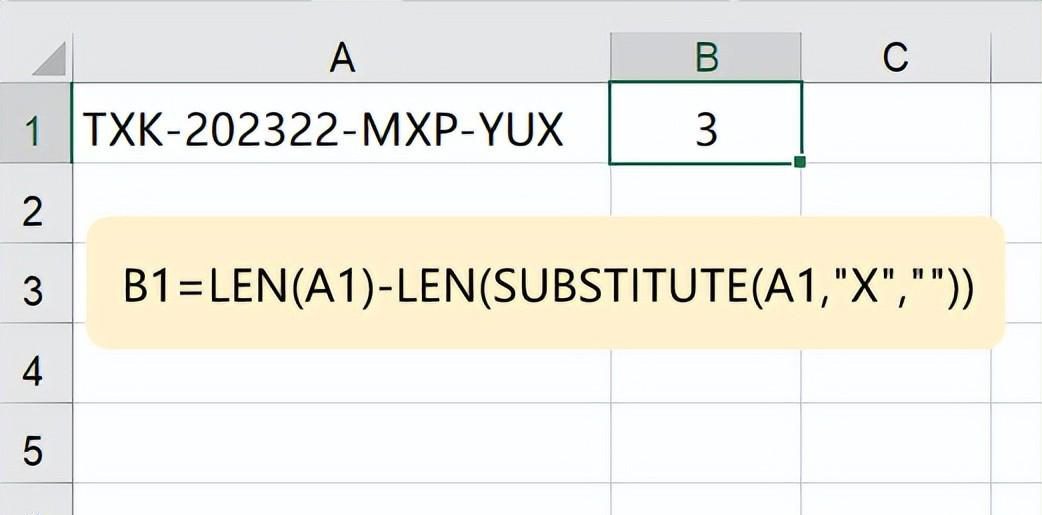Screen dimensions: 1042x515
Task: Select column B header
Action: 705,58
